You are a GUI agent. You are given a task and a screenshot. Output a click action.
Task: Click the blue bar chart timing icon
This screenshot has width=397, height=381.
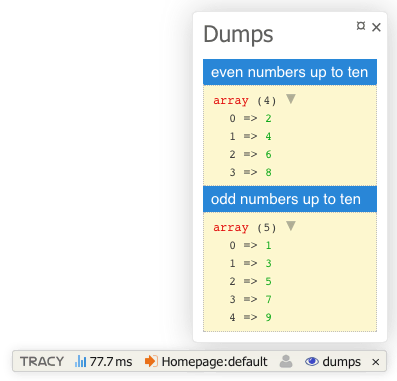pyautogui.click(x=80, y=361)
